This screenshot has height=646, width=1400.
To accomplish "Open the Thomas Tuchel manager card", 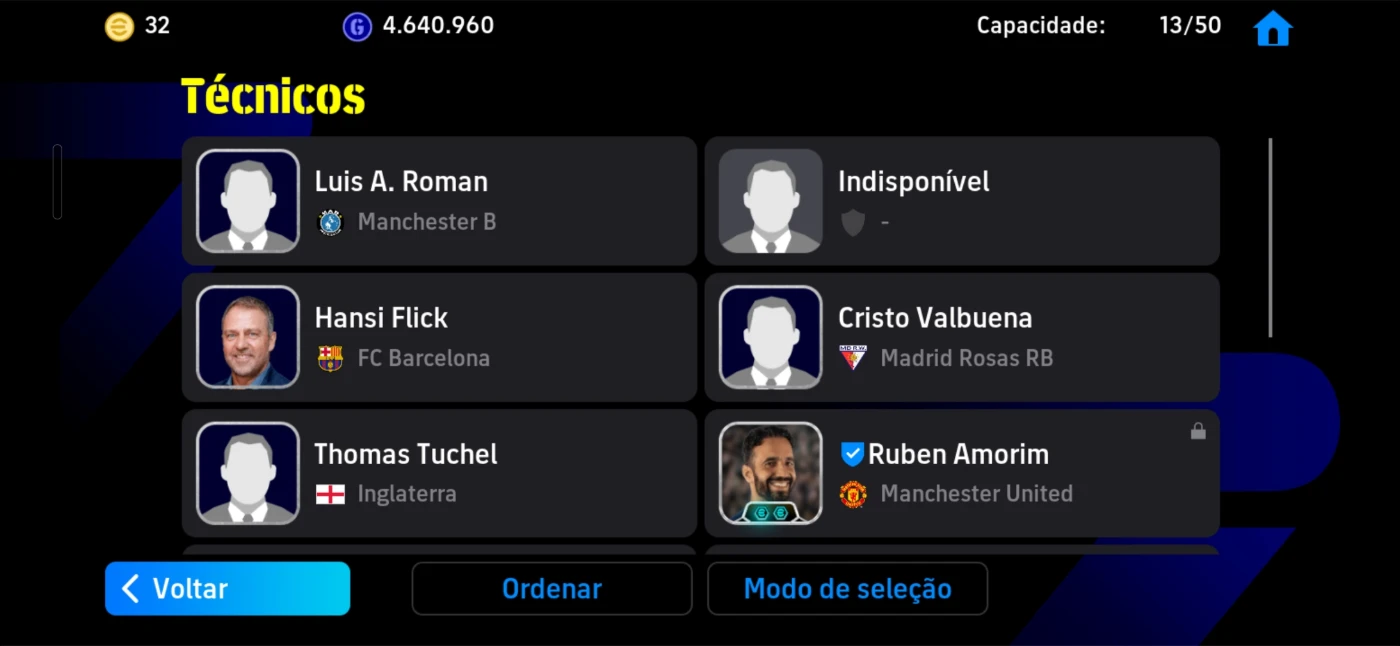I will tap(439, 473).
